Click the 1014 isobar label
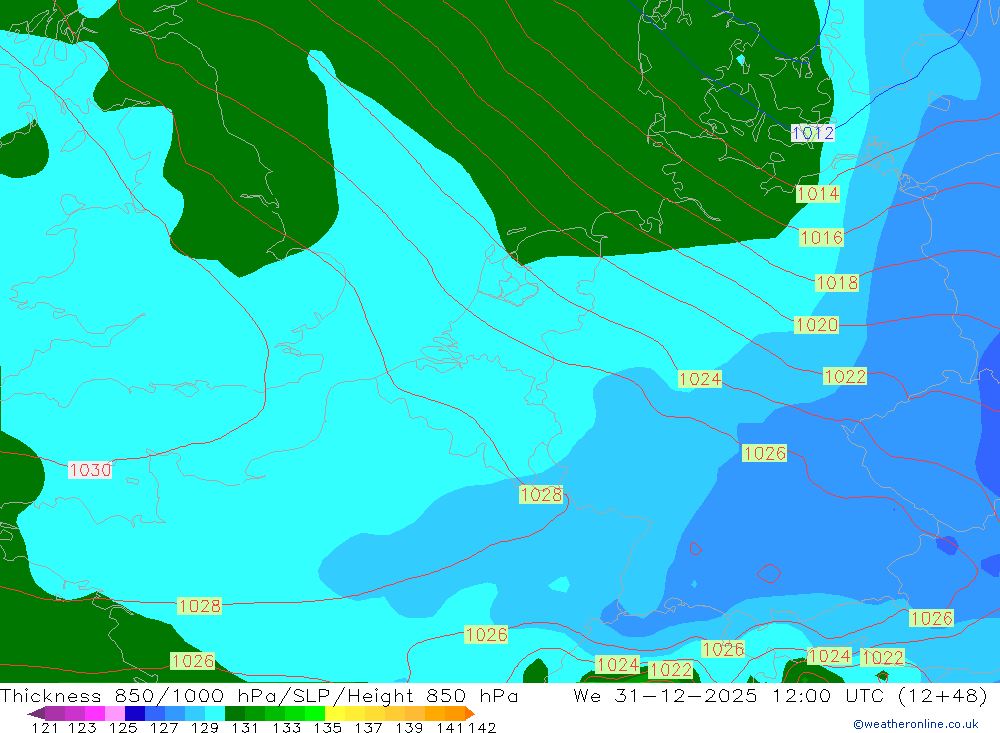The height and width of the screenshot is (733, 1000). (x=818, y=193)
